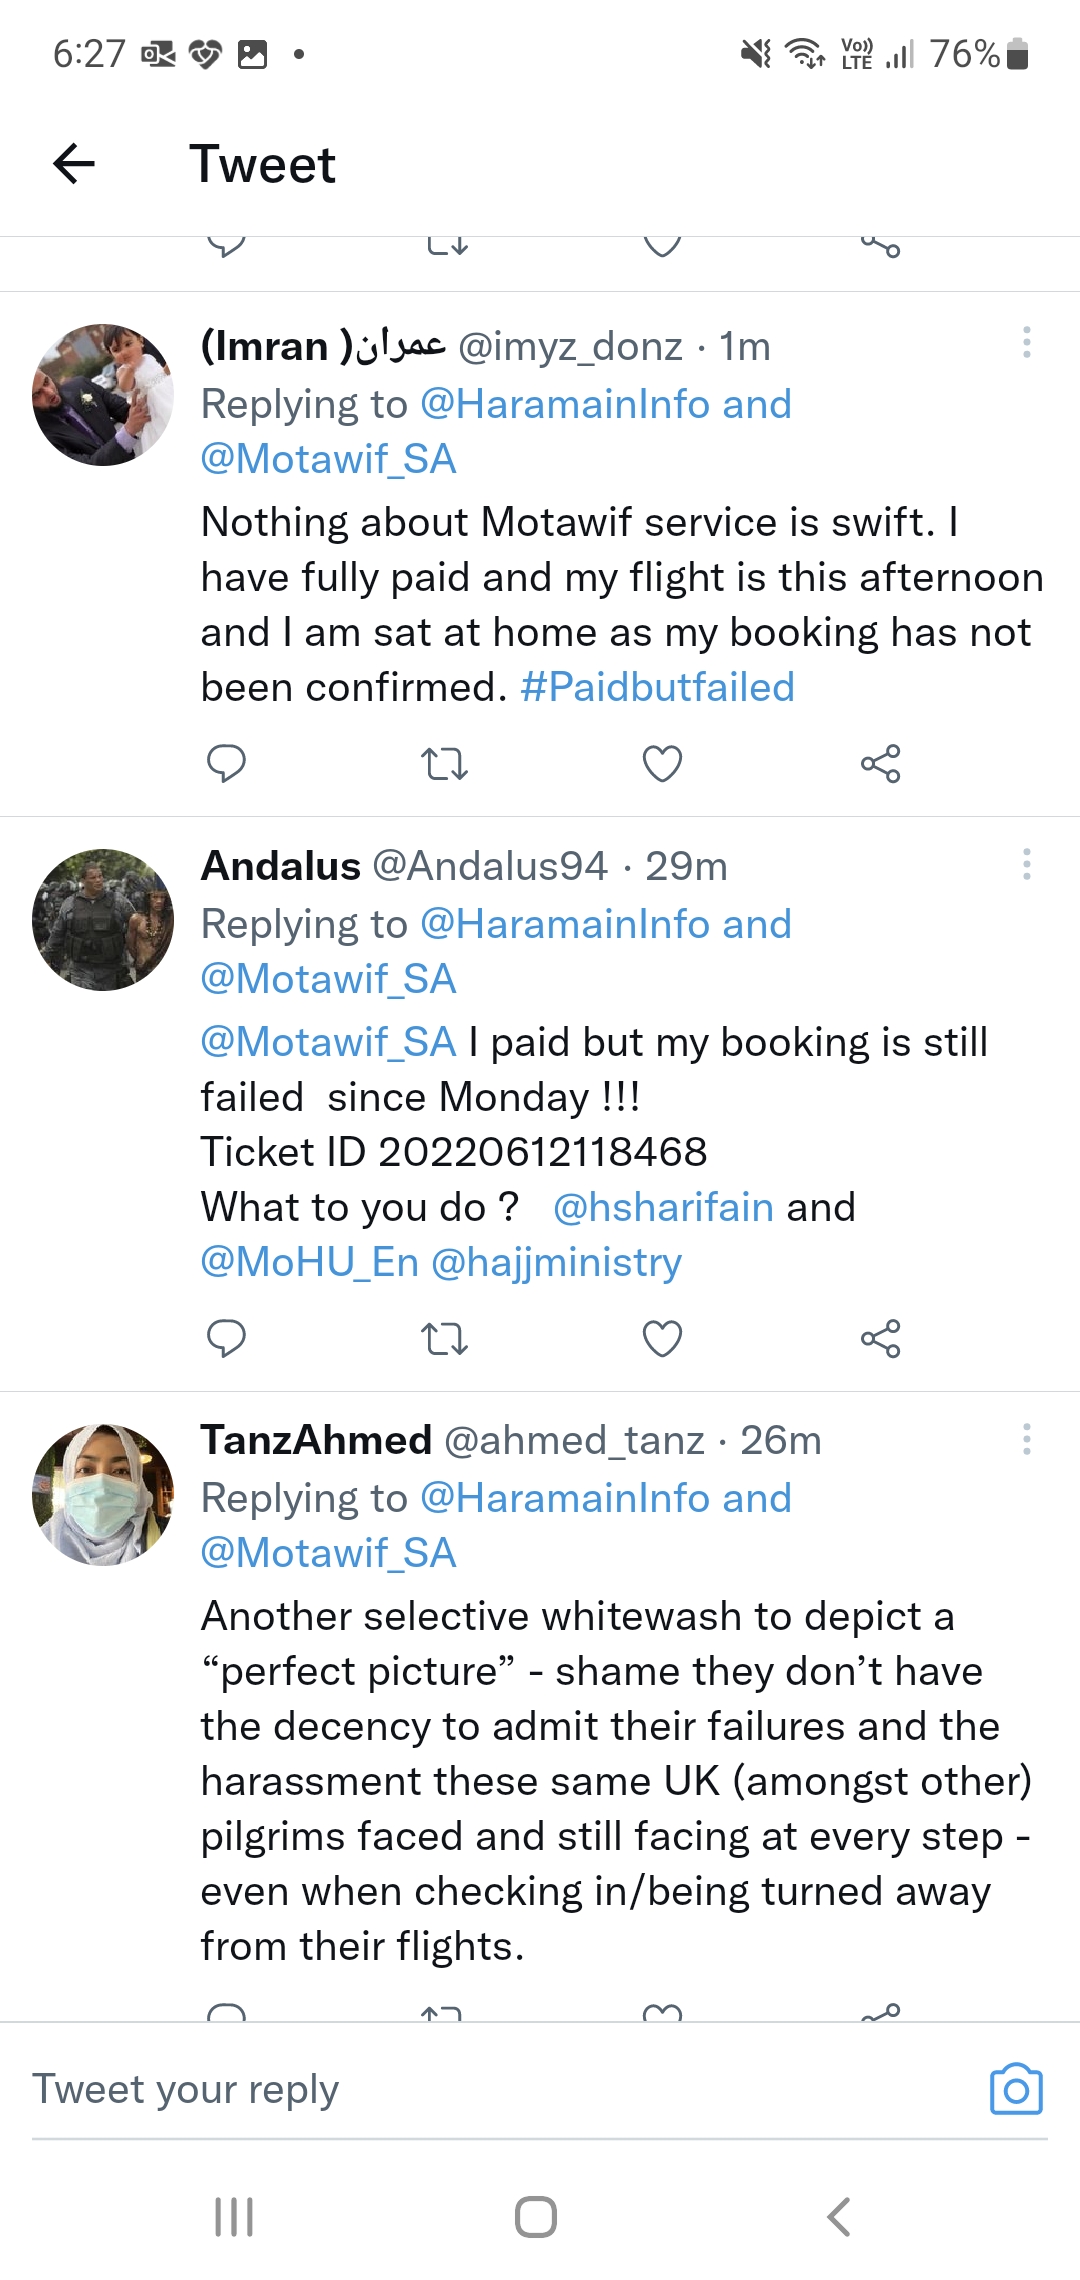Open overflow menu on TanzAhmed's tweet
1080x2280 pixels.
pos(1026,1439)
